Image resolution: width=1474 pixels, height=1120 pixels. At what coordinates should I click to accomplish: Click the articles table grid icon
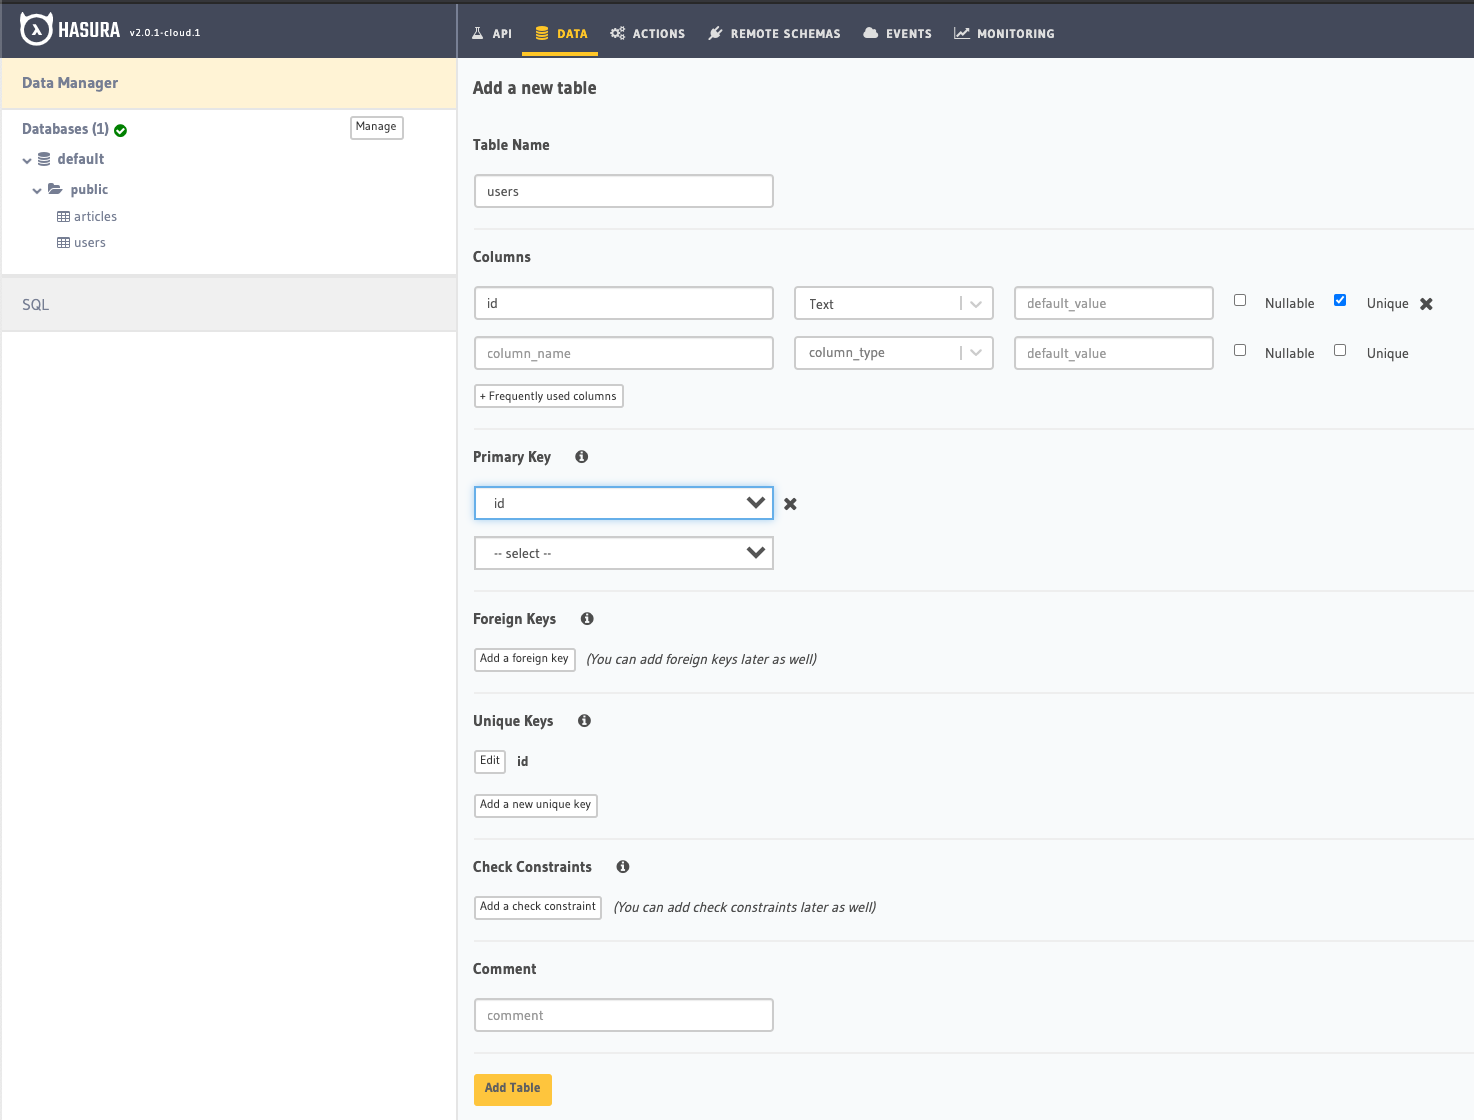[63, 216]
